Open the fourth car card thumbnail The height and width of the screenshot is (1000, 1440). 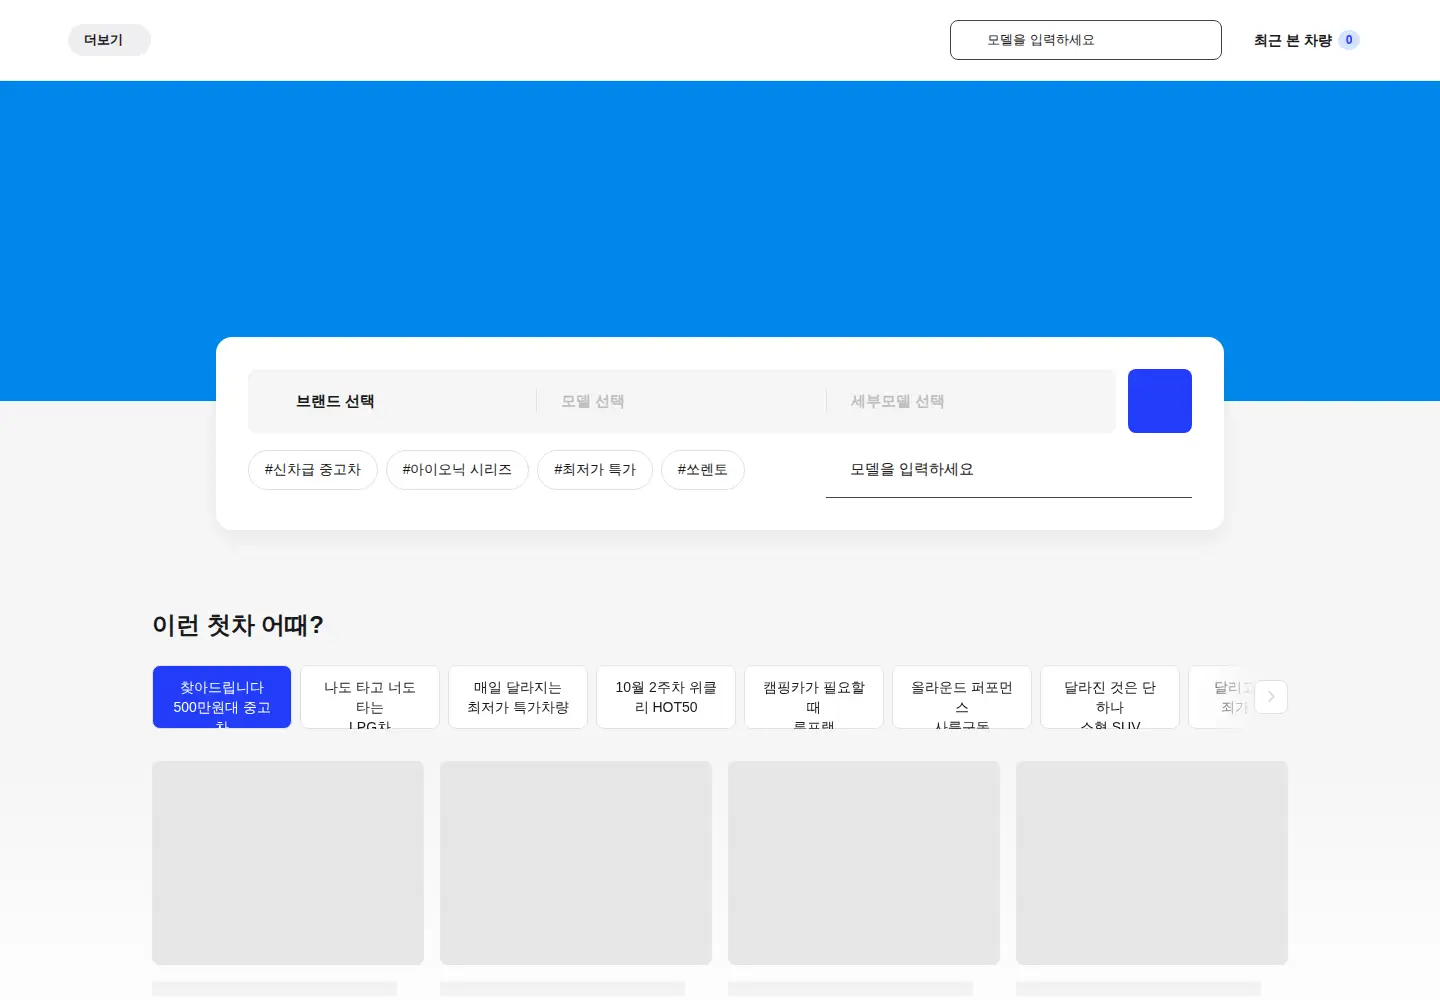1152,863
